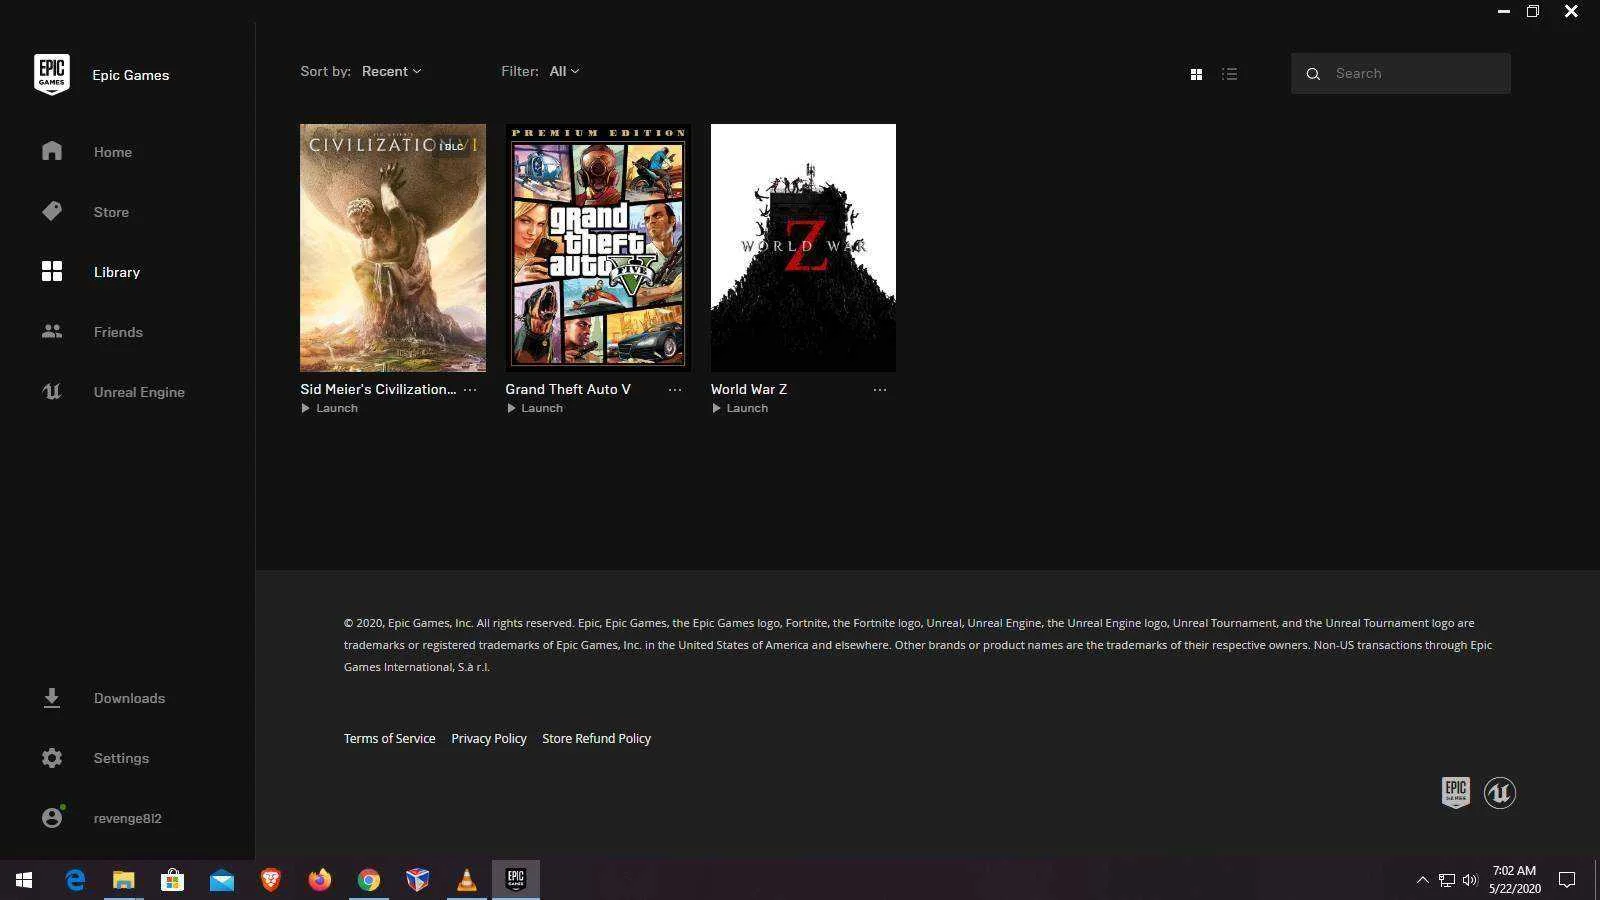Show hidden system tray icons

pos(1422,880)
